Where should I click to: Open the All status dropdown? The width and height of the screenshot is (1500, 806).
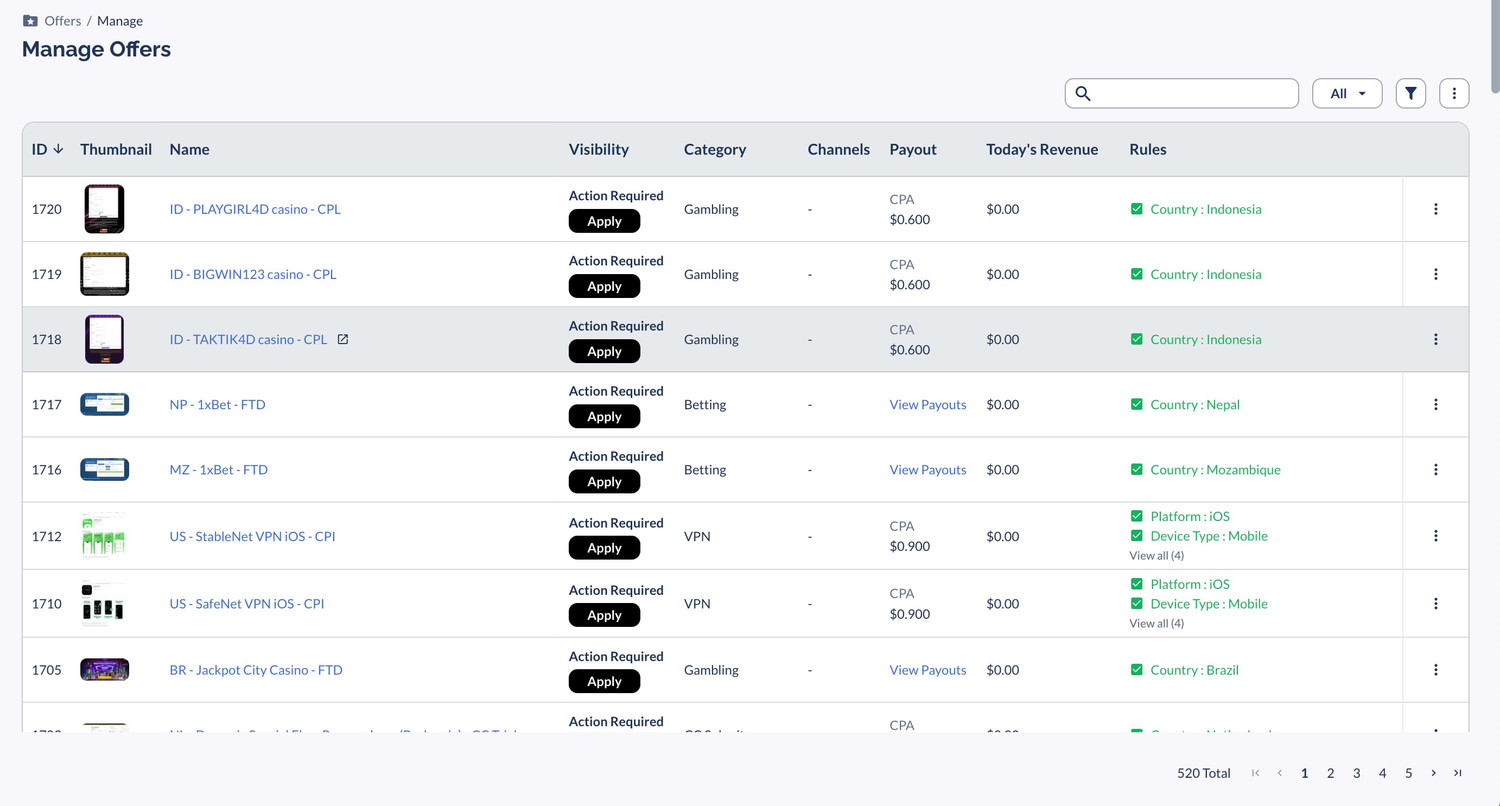pyautogui.click(x=1347, y=93)
